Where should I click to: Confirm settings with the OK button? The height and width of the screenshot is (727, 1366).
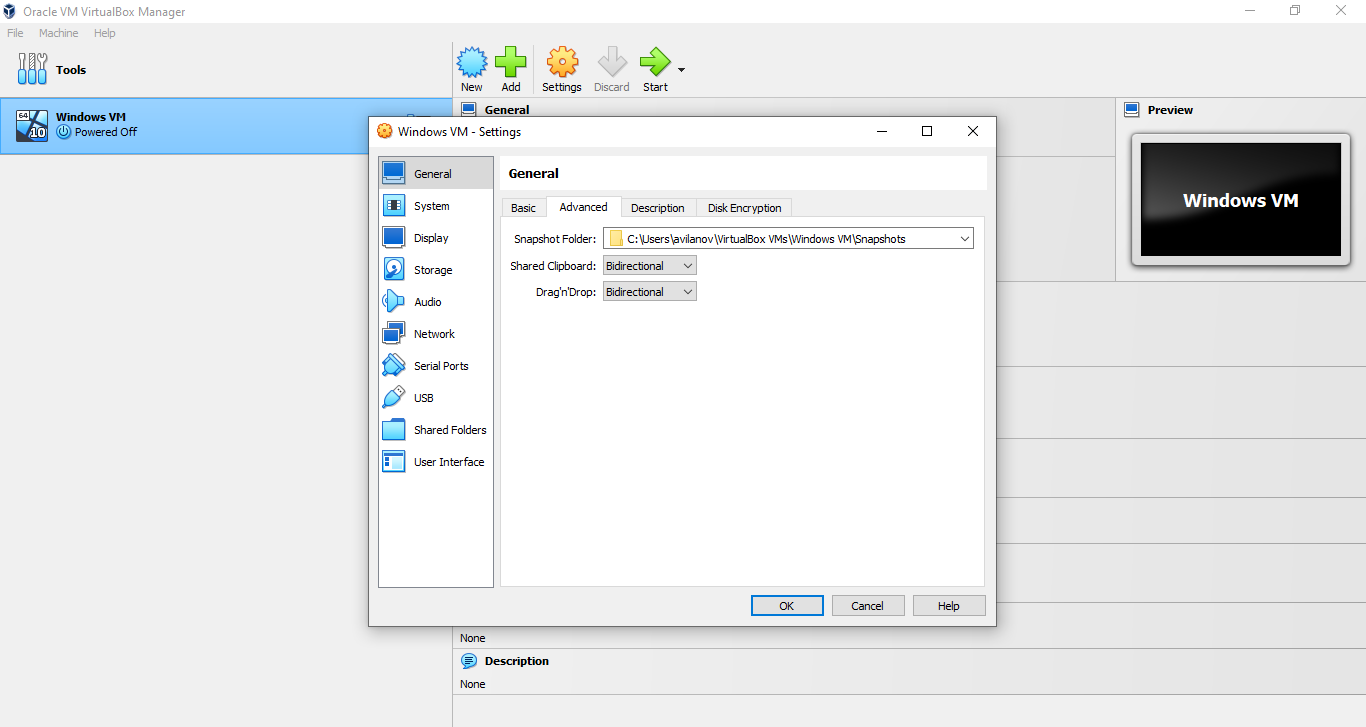[787, 606]
